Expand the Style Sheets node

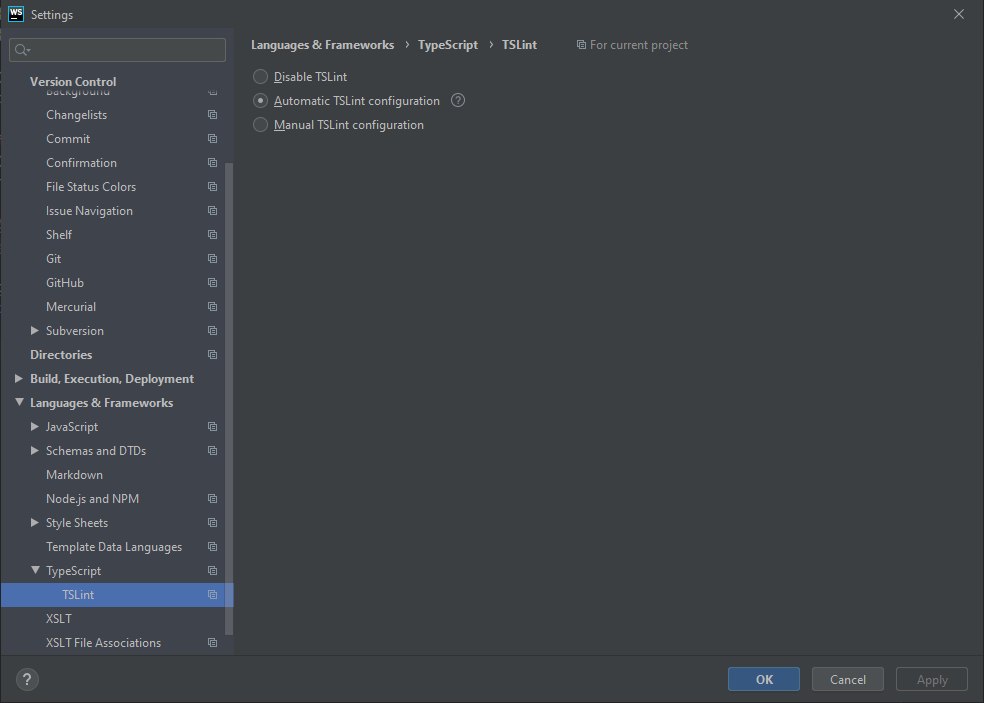click(x=35, y=522)
